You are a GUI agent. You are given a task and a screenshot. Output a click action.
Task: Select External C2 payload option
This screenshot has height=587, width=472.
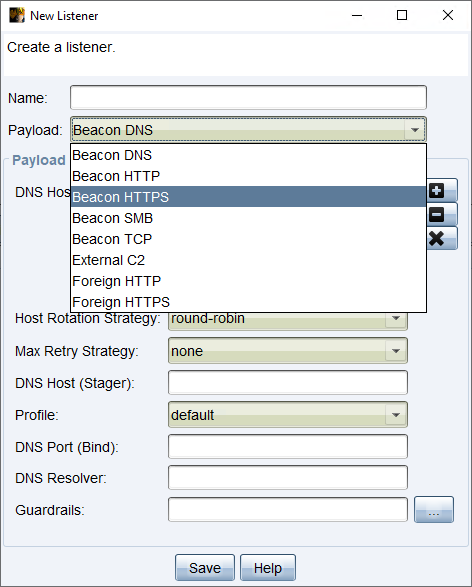(x=248, y=260)
